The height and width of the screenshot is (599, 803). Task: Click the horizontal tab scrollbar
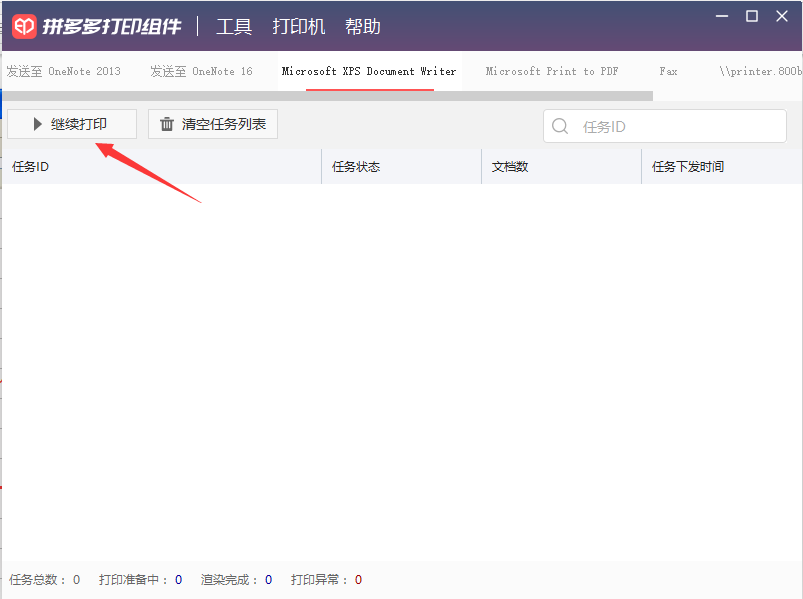pos(328,96)
